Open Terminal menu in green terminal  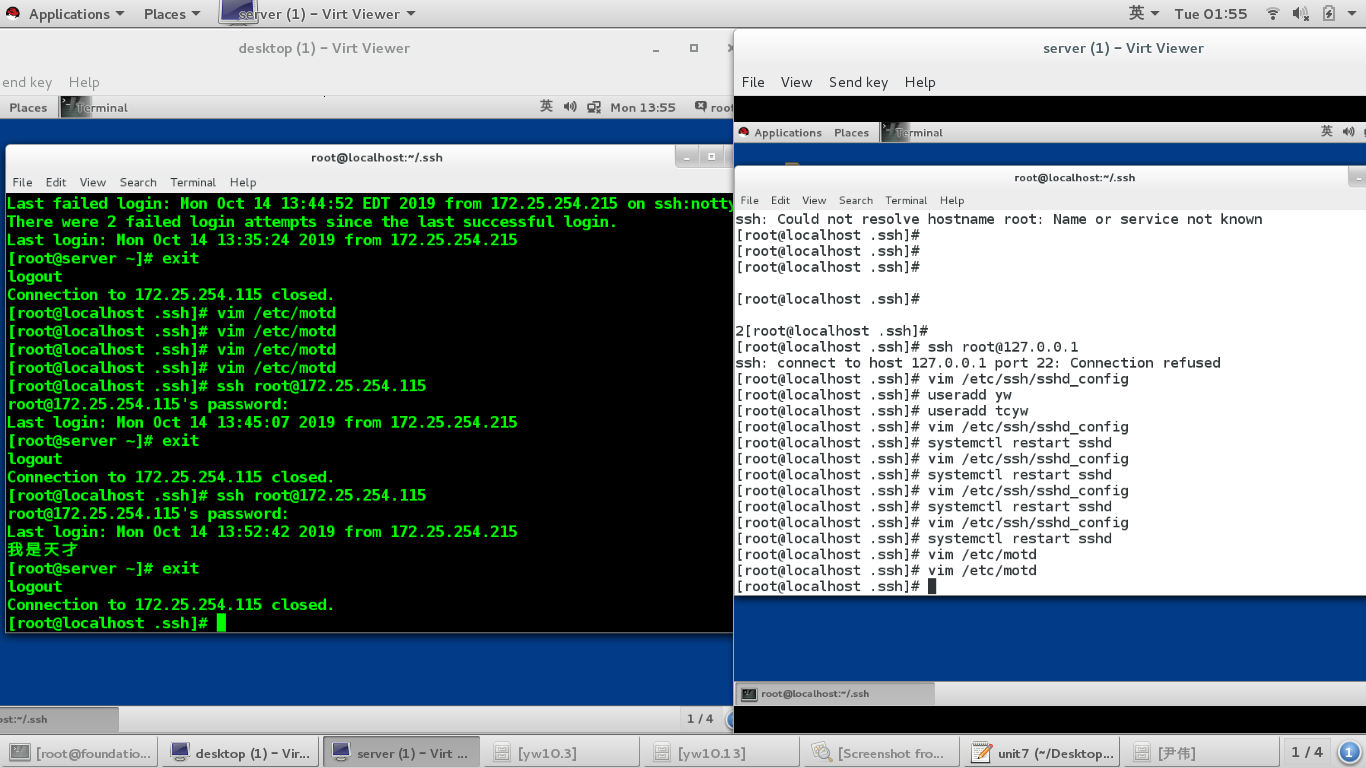(193, 182)
